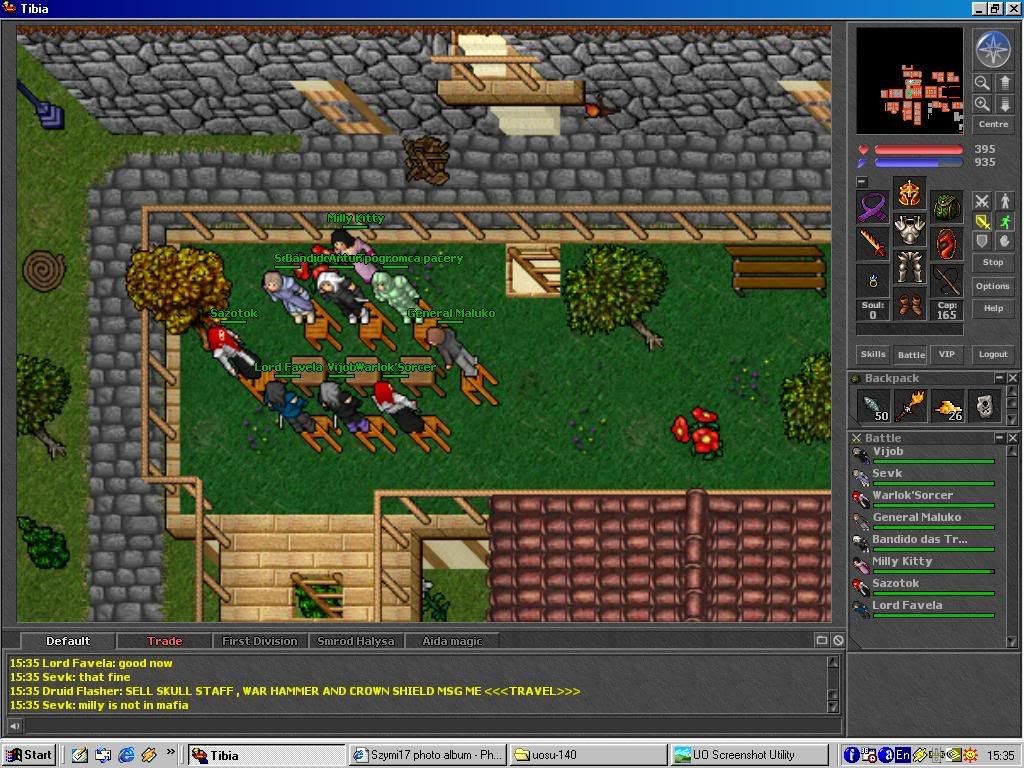Viewport: 1024px width, 768px height.
Task: Expand hidden Quick Launch icons chevron
Action: [x=170, y=752]
